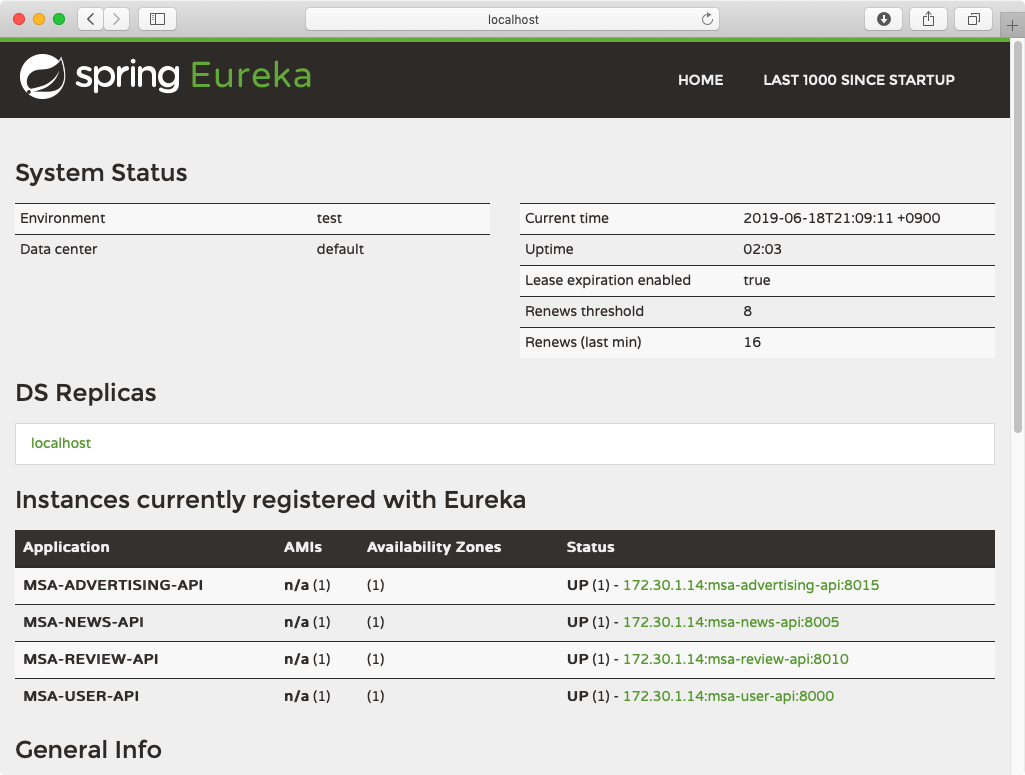Click the localhost address bar field
Image resolution: width=1025 pixels, height=775 pixels.
(x=512, y=19)
